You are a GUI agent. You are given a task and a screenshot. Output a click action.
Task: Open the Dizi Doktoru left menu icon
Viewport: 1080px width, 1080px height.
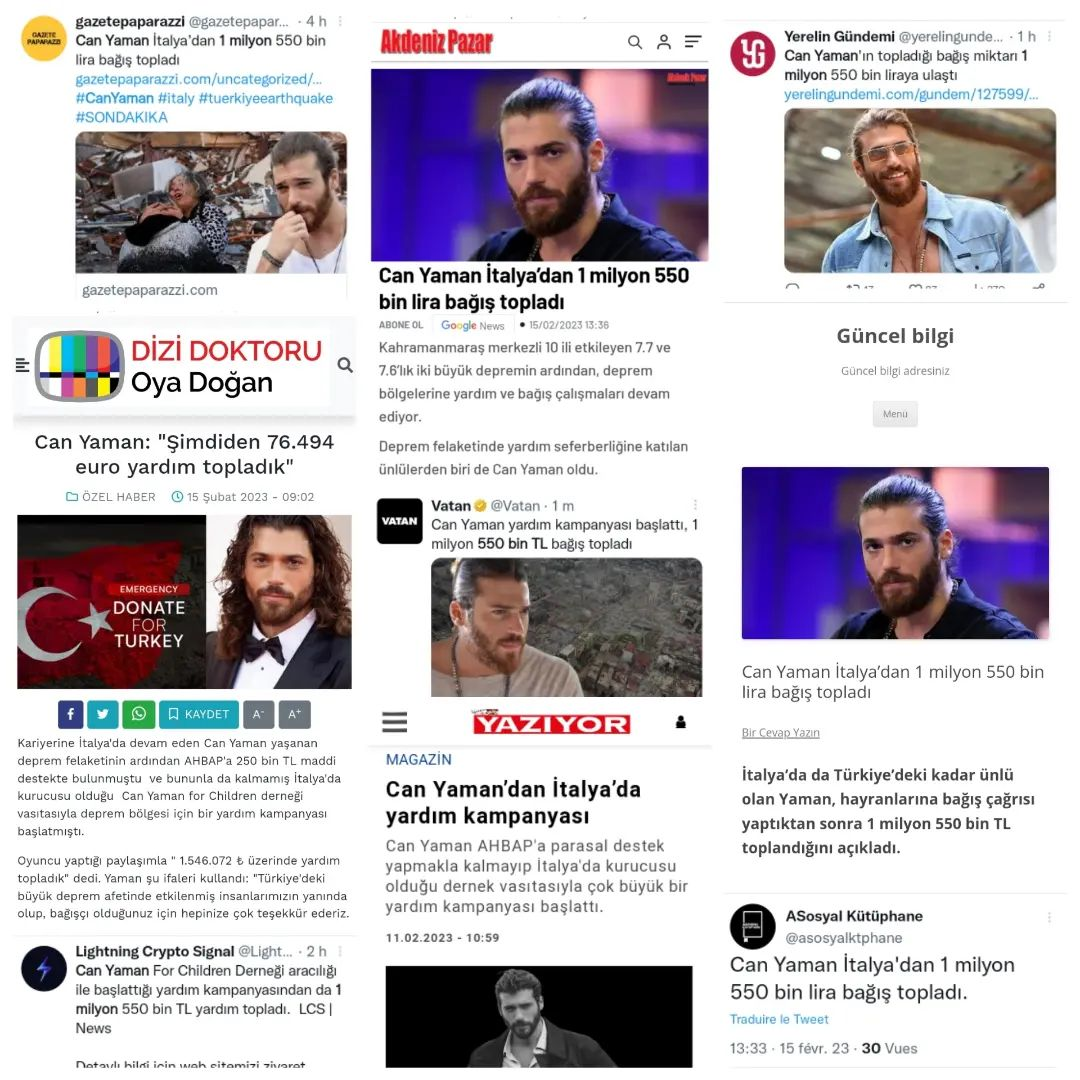pyautogui.click(x=22, y=365)
